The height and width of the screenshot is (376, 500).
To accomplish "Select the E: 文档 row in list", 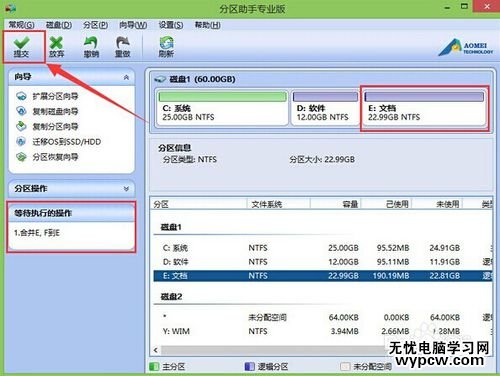I will (323, 276).
